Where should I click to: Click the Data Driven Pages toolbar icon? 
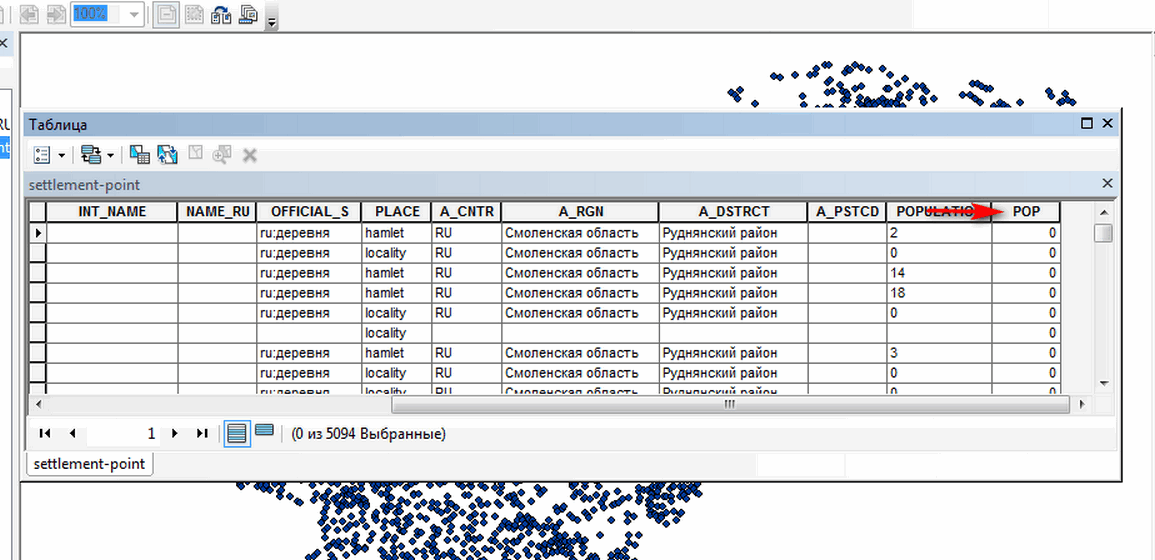click(x=248, y=14)
